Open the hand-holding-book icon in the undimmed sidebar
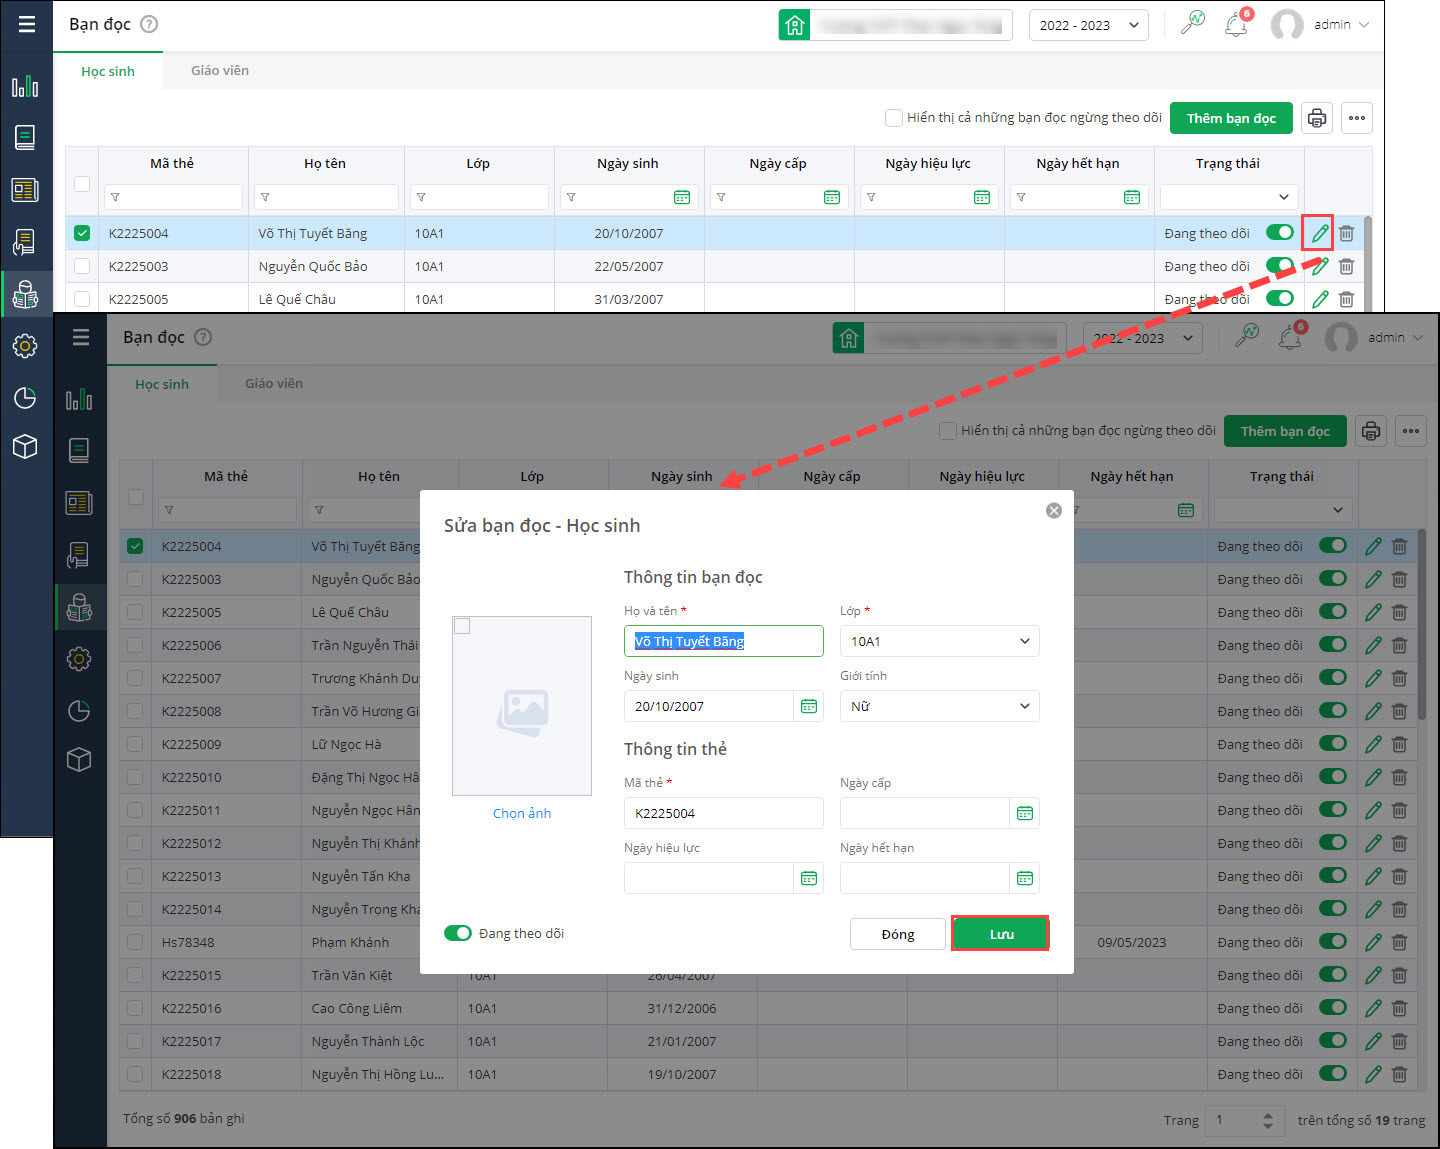Viewport: 1440px width, 1149px height. coord(25,242)
